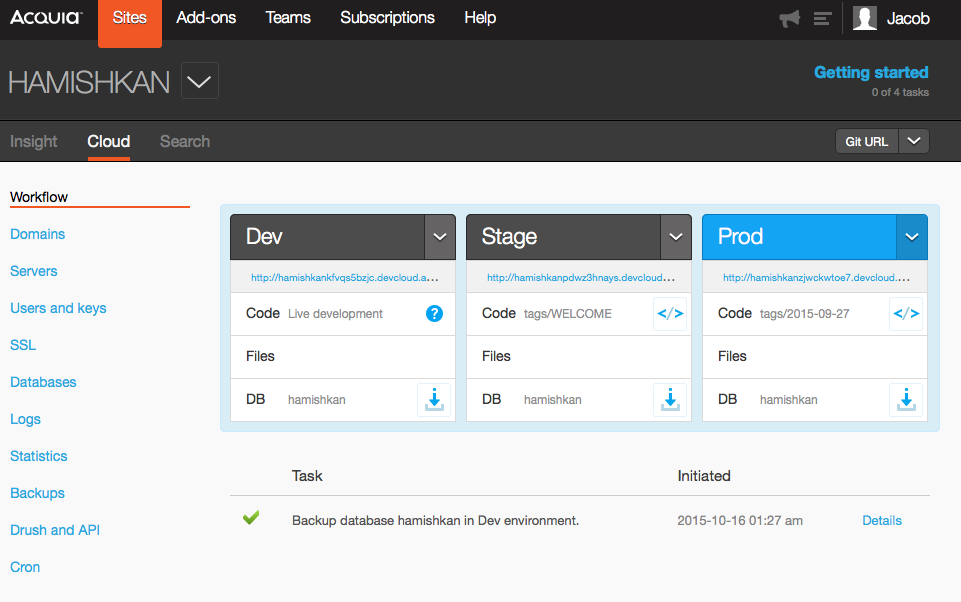Click the Stage Files row
The width and height of the screenshot is (961, 602).
click(x=579, y=357)
